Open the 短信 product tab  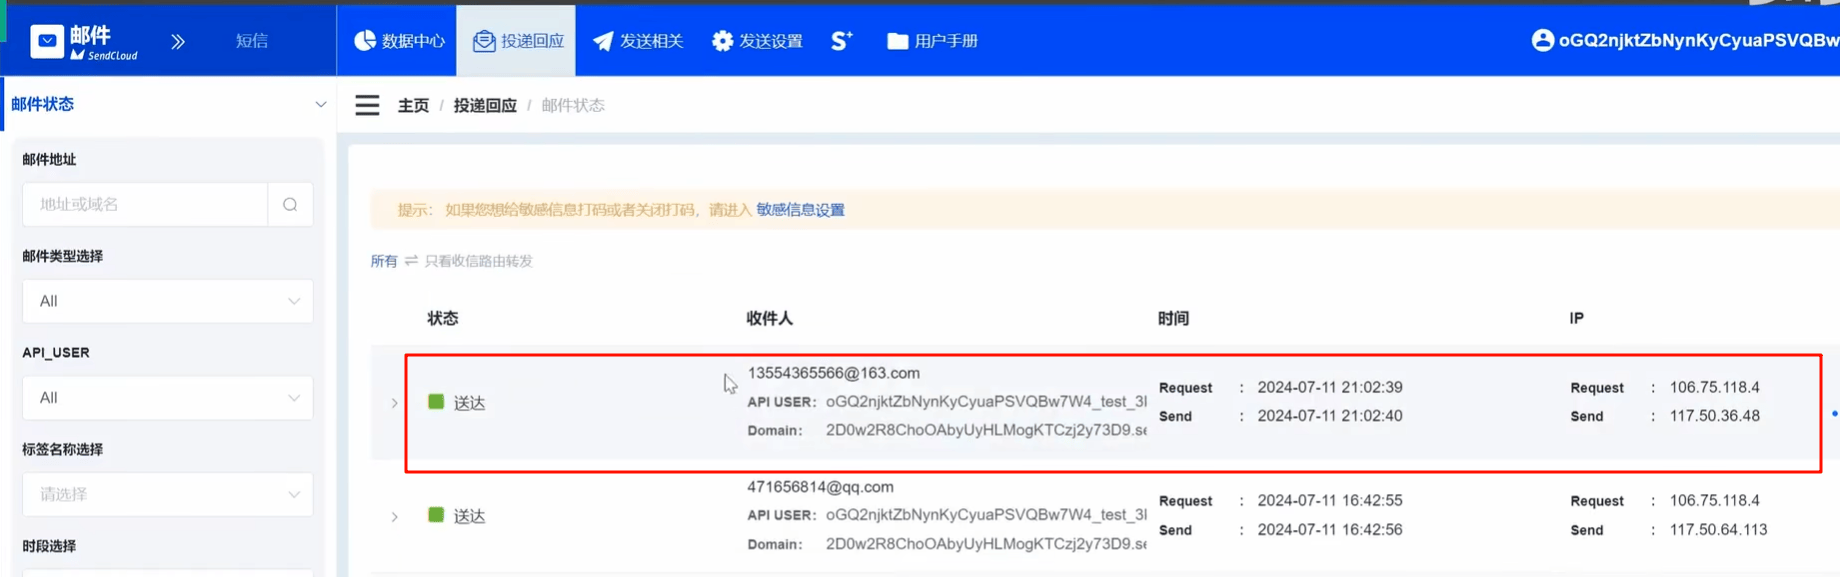tap(252, 41)
